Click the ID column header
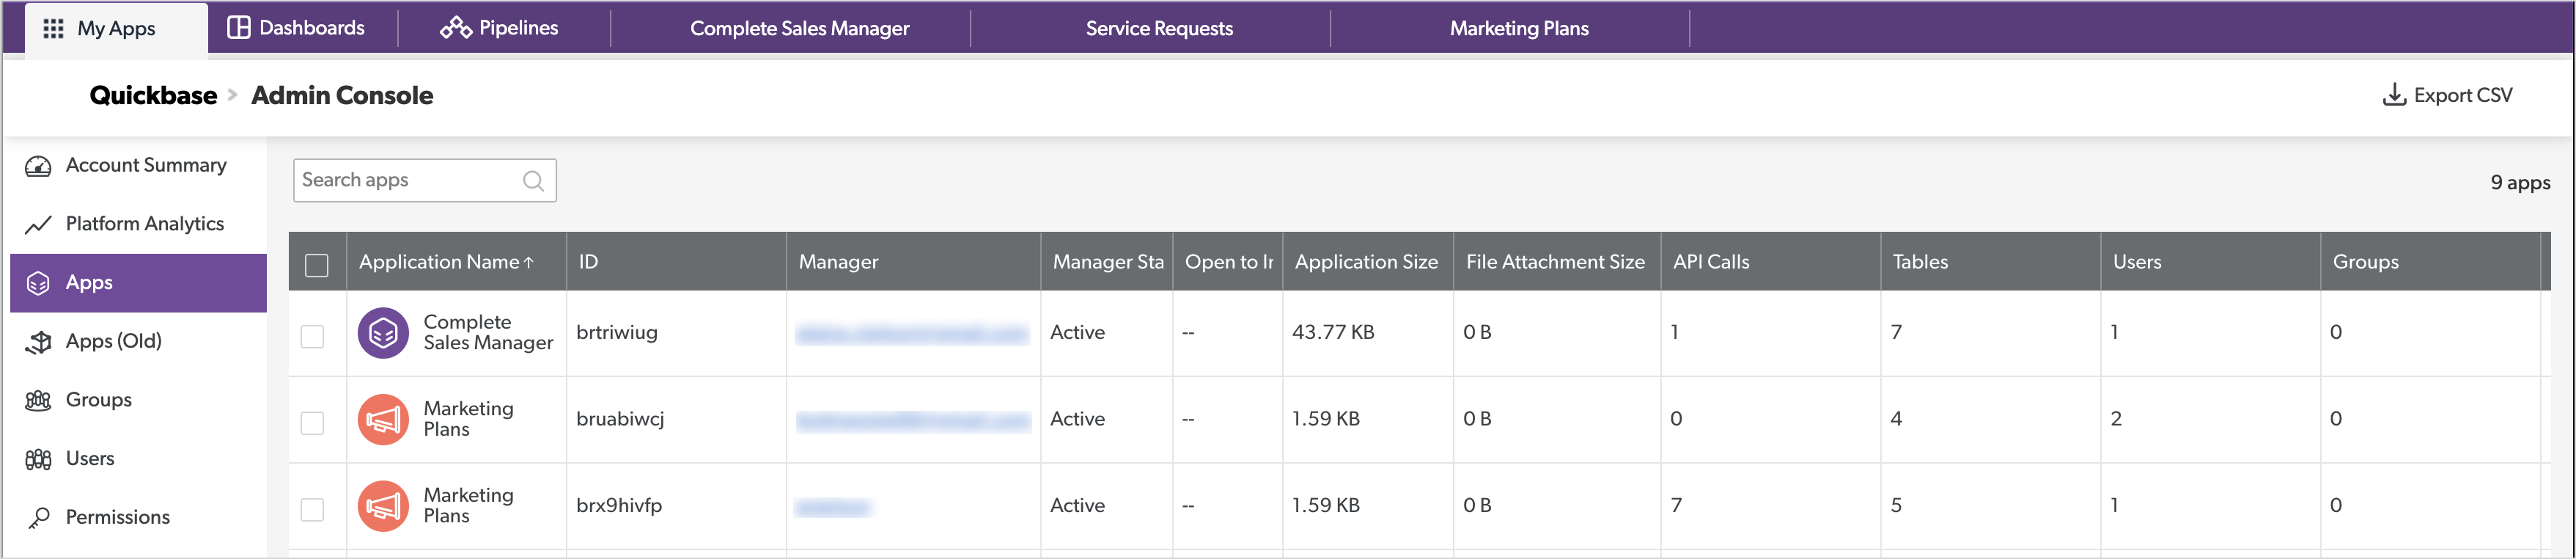Image resolution: width=2576 pixels, height=559 pixels. pyautogui.click(x=676, y=262)
